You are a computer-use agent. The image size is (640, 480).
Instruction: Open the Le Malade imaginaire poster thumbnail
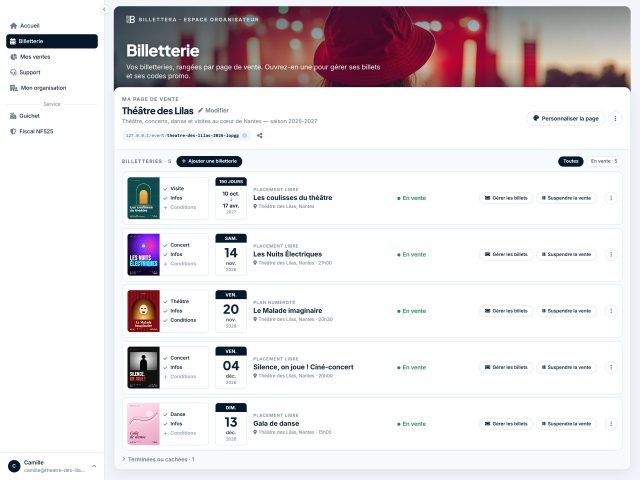pyautogui.click(x=143, y=311)
